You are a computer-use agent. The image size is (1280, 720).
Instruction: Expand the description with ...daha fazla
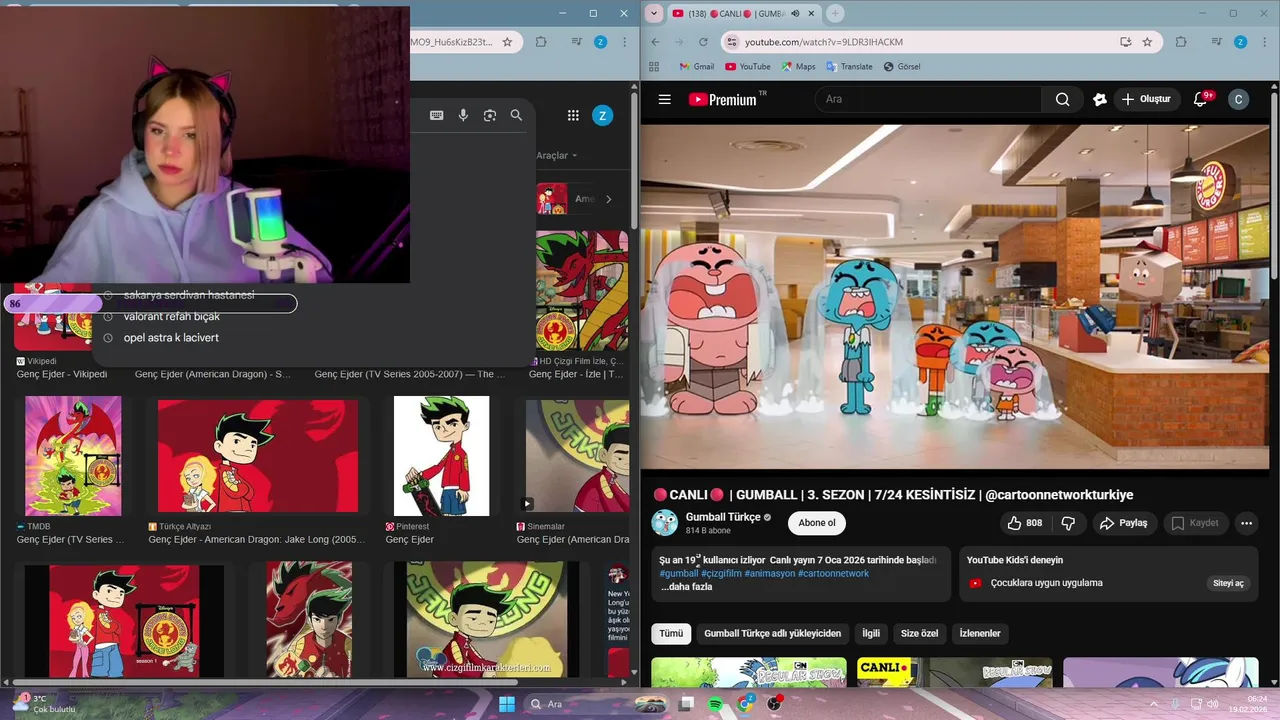pos(686,587)
